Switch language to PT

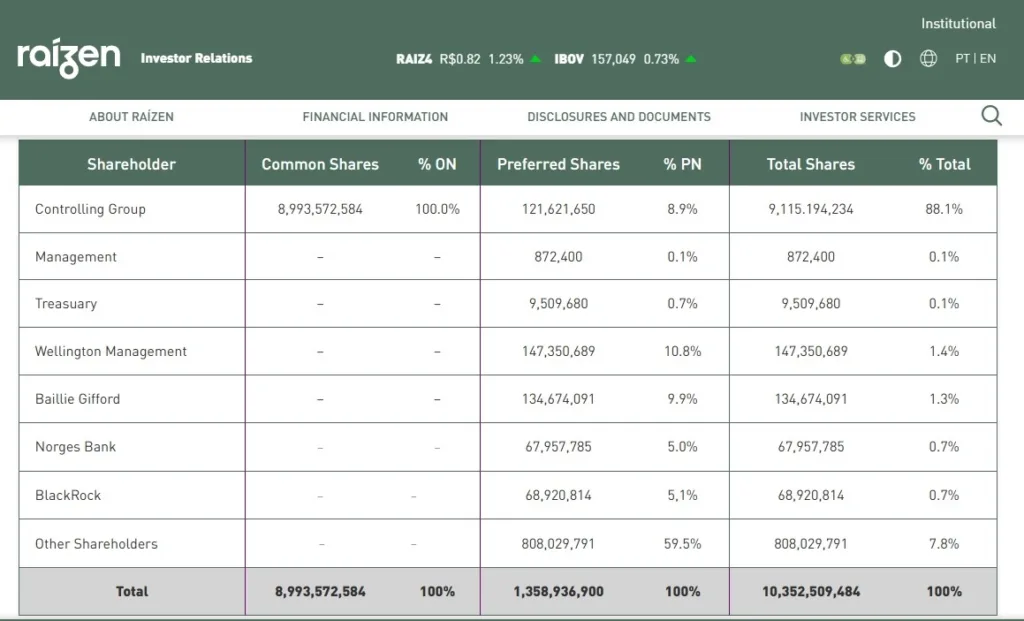(x=962, y=58)
